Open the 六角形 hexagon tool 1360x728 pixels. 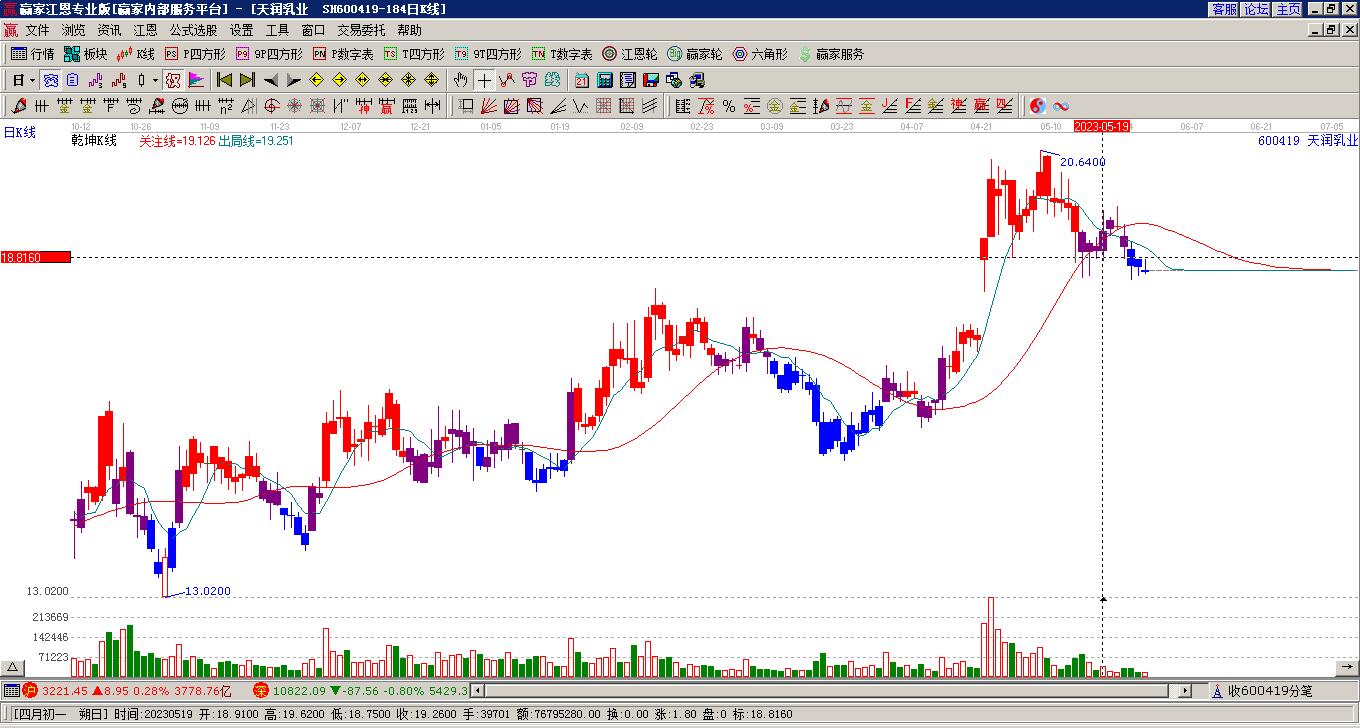tap(760, 54)
